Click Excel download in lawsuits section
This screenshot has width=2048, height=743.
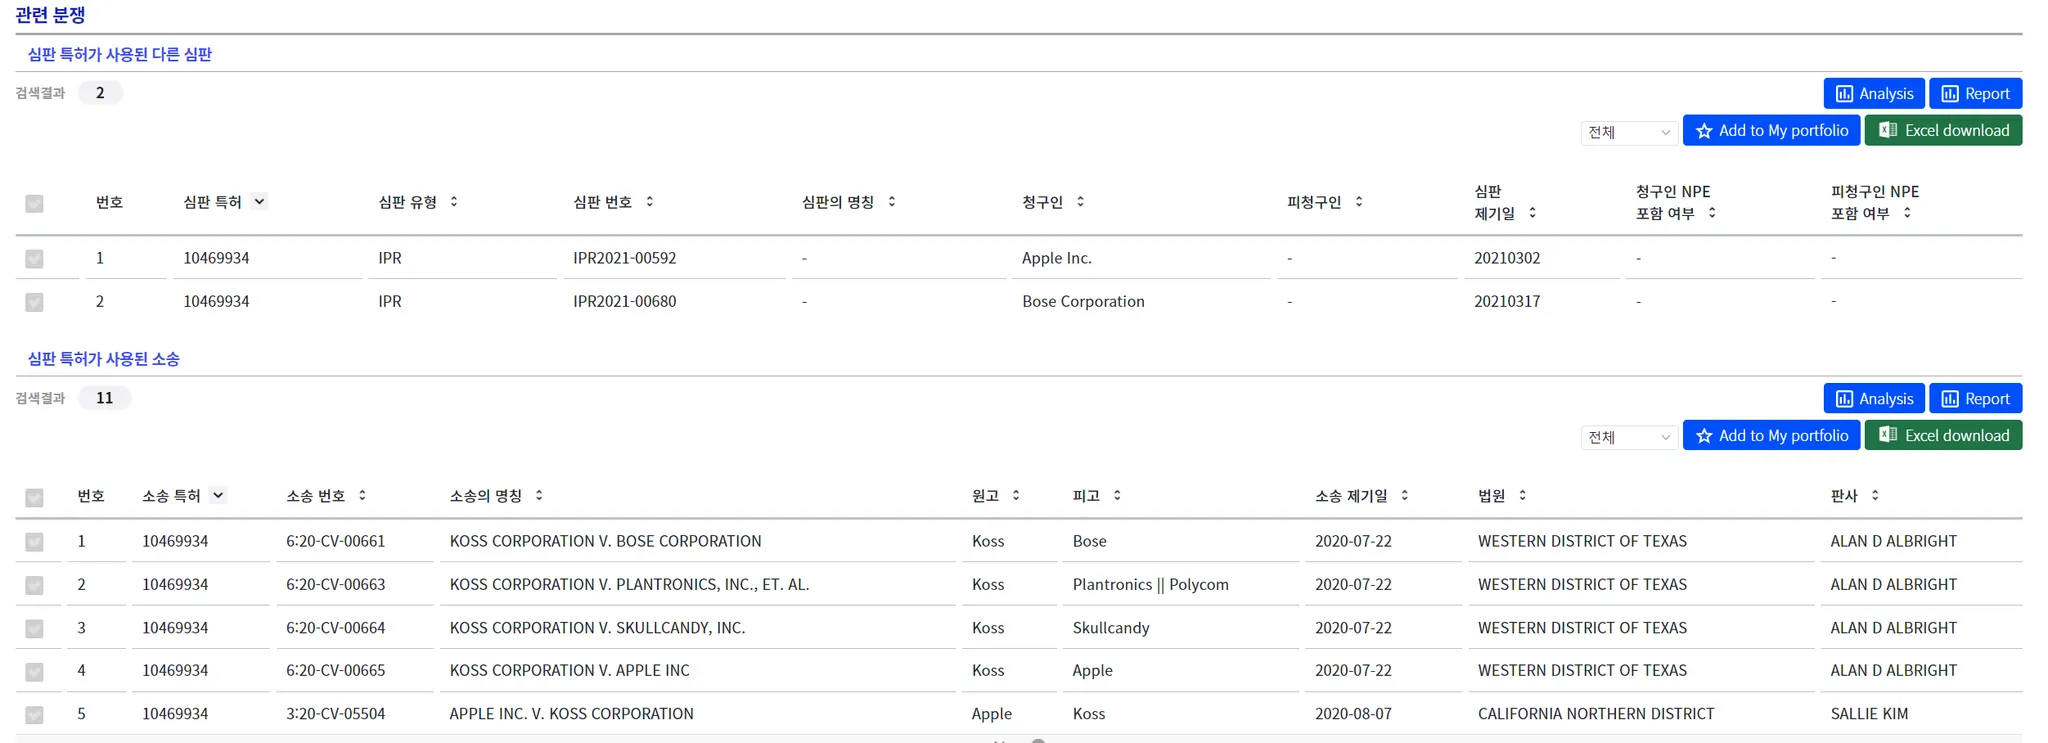click(x=1943, y=436)
